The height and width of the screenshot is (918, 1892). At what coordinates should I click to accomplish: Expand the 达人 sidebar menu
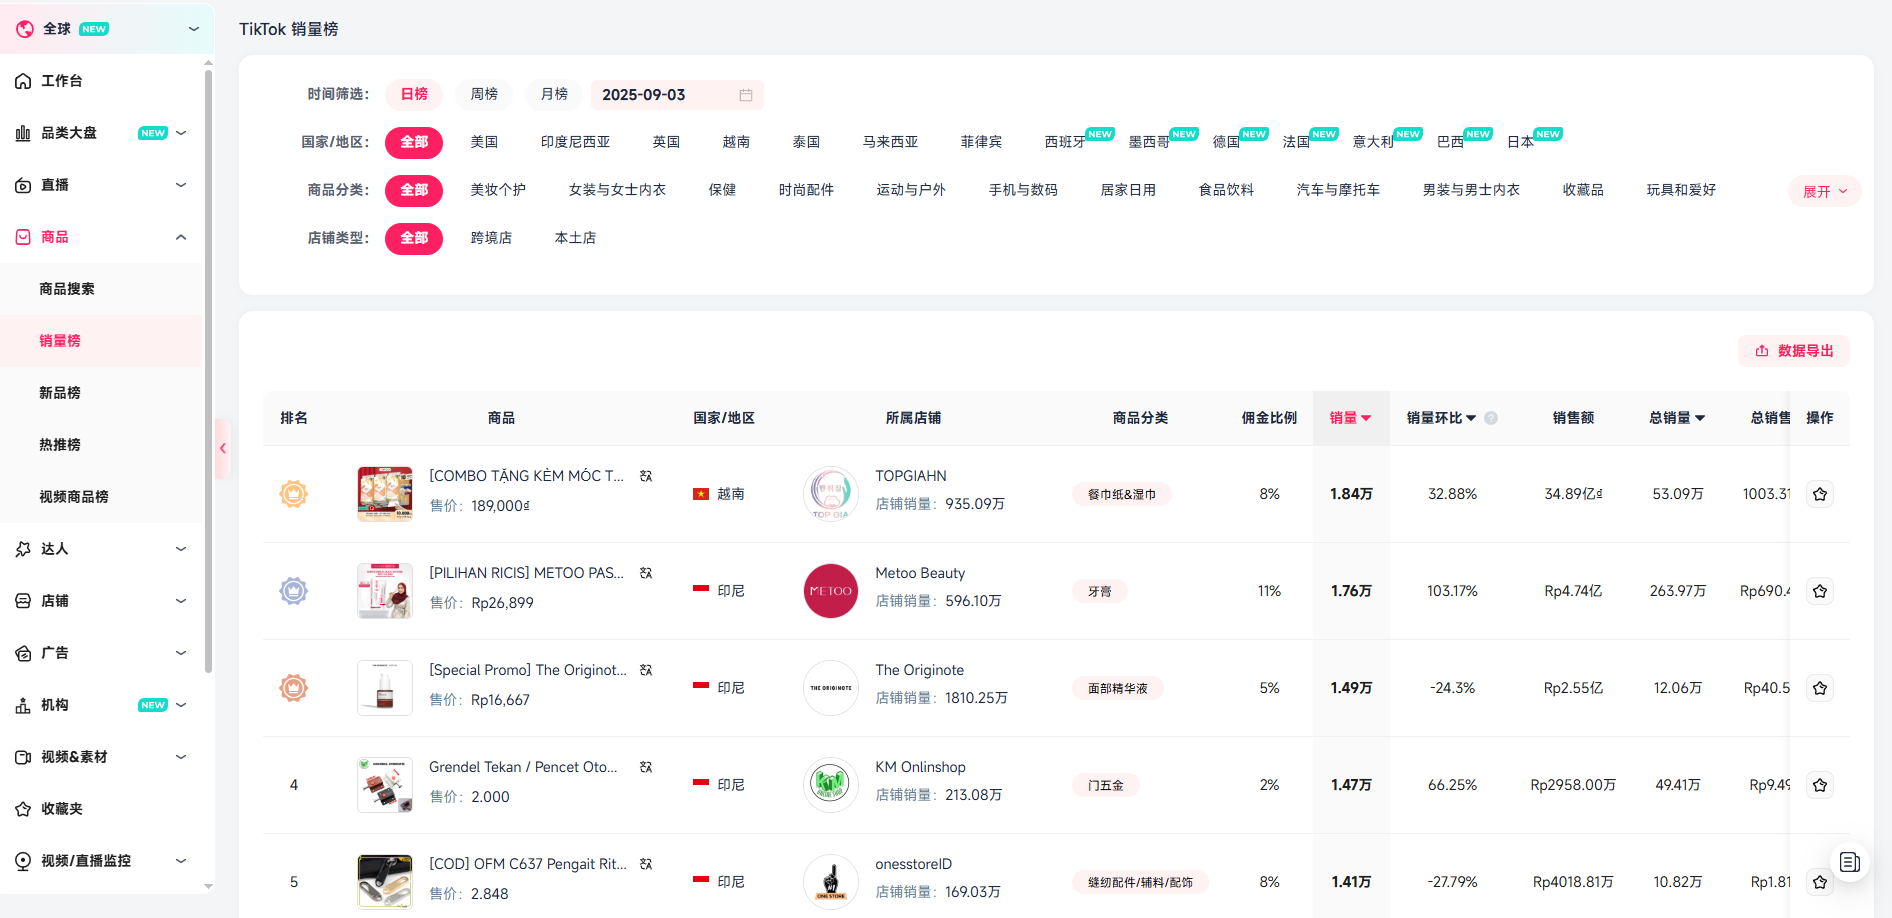(x=100, y=549)
